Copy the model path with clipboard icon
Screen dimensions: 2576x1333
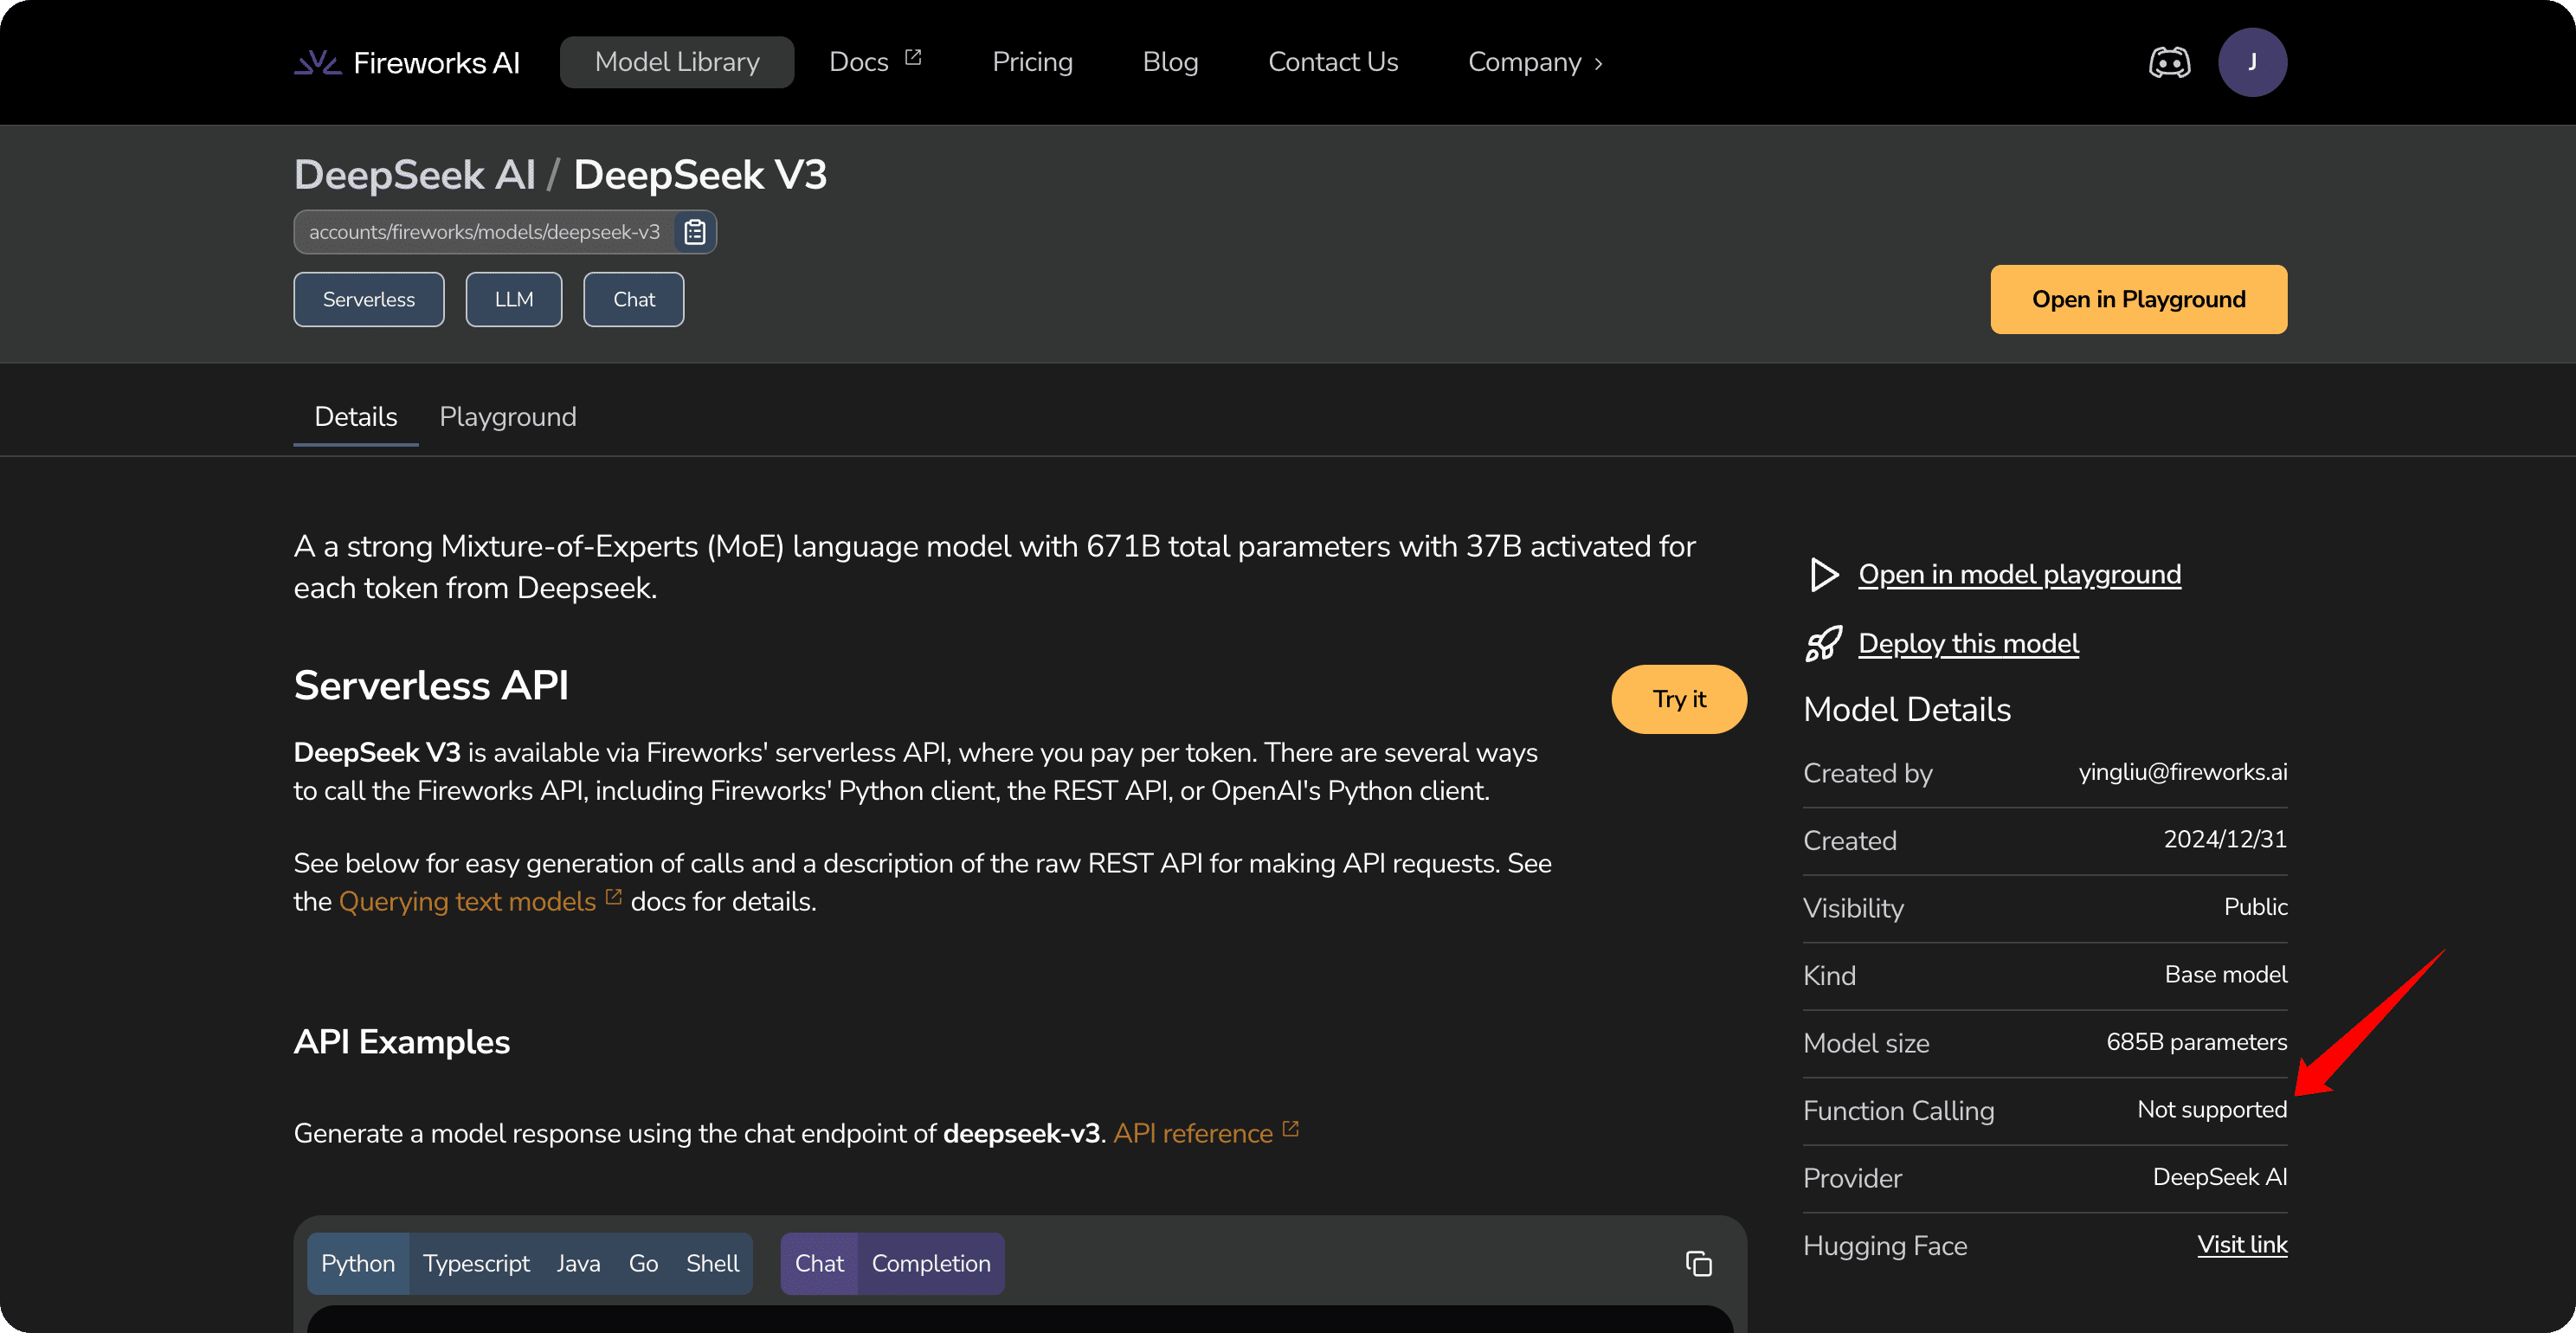click(695, 232)
